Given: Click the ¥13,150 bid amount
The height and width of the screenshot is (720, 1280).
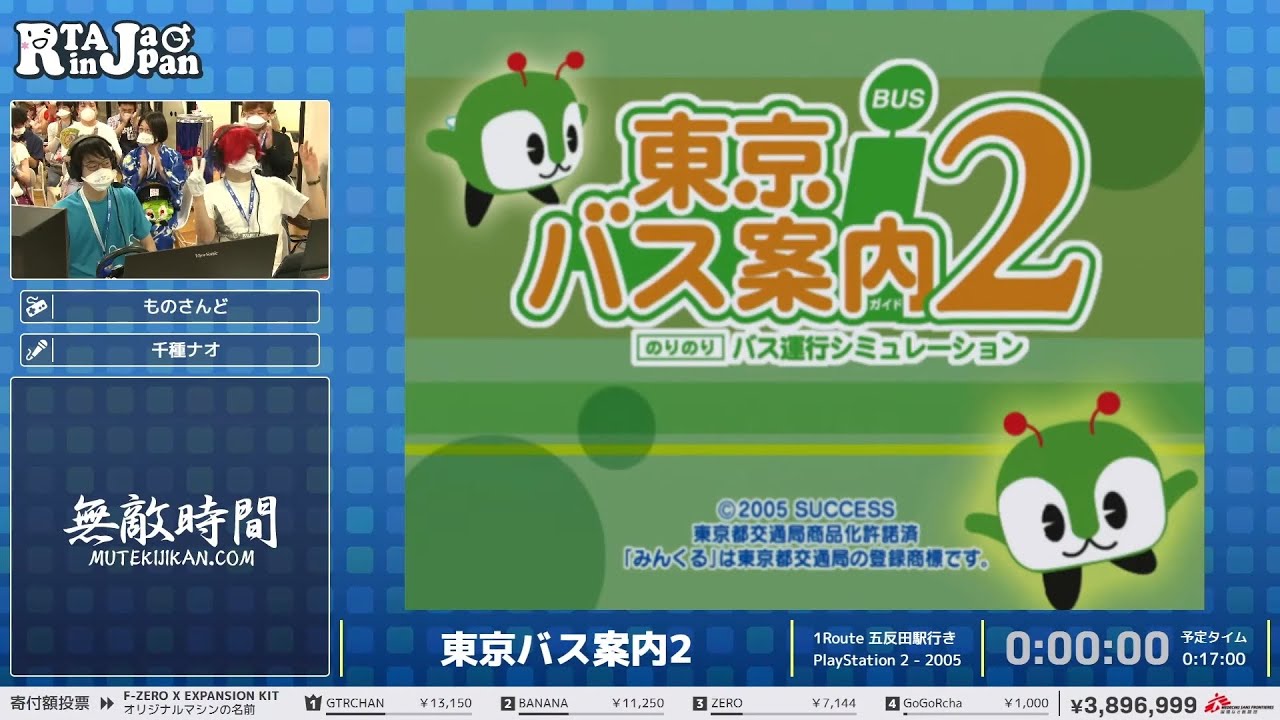Looking at the screenshot, I should (445, 703).
